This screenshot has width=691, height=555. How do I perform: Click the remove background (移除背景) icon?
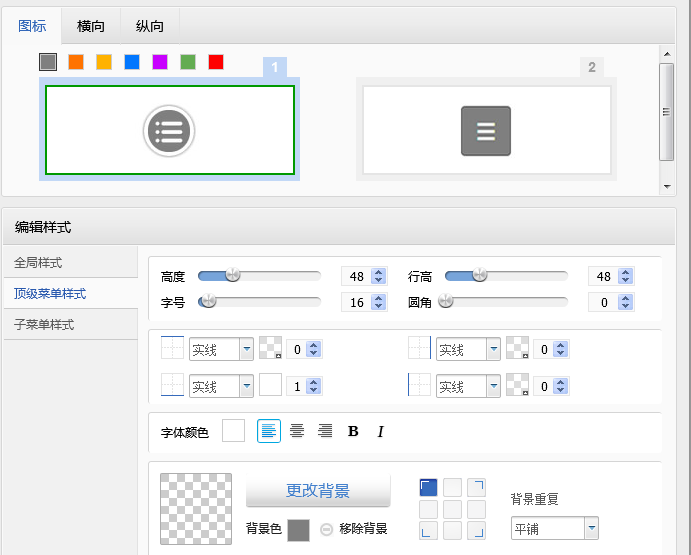tap(327, 529)
